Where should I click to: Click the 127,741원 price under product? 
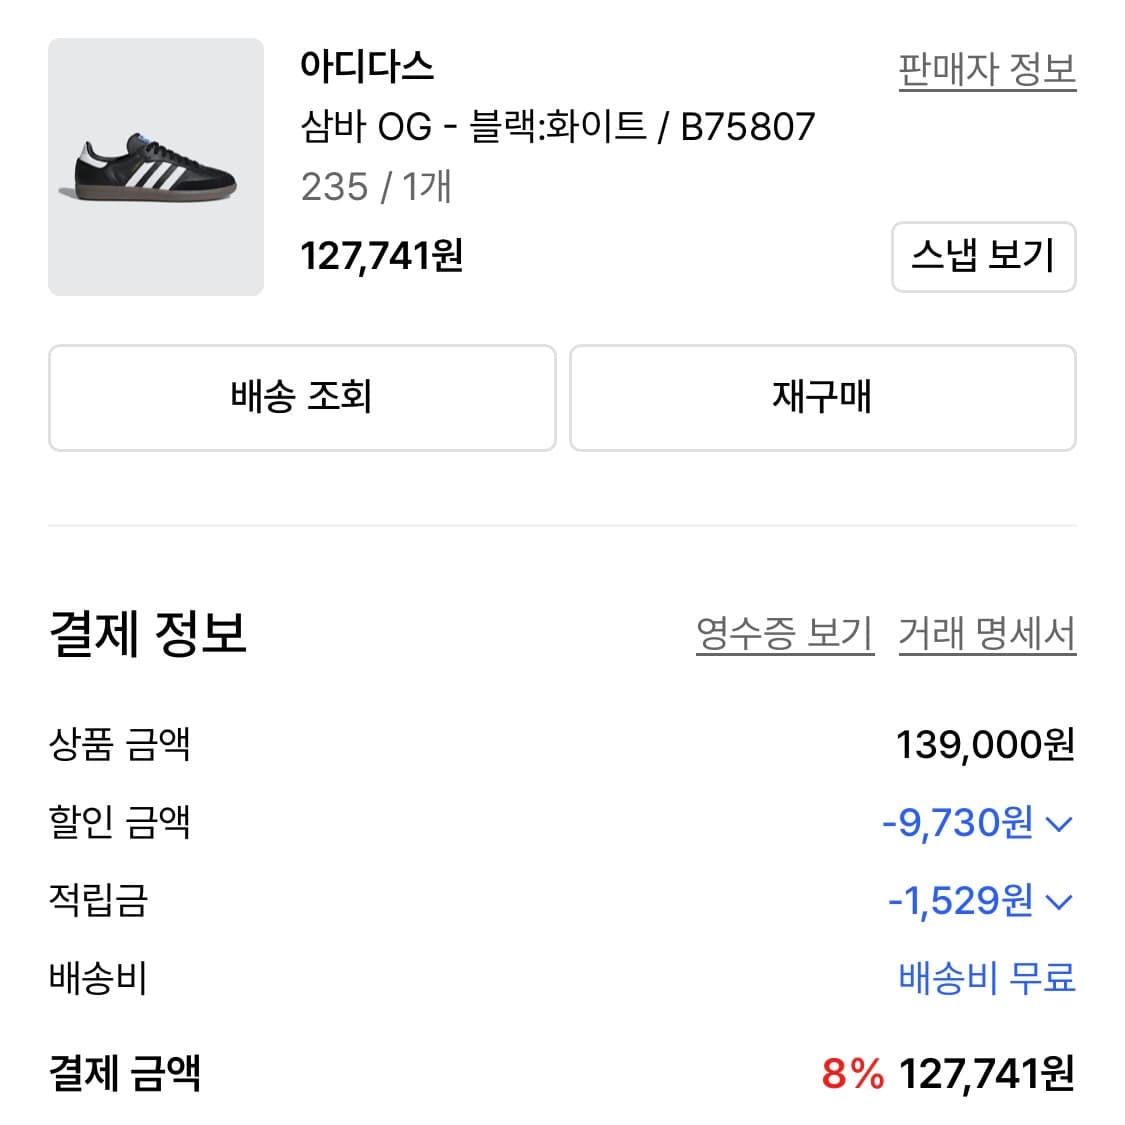381,256
